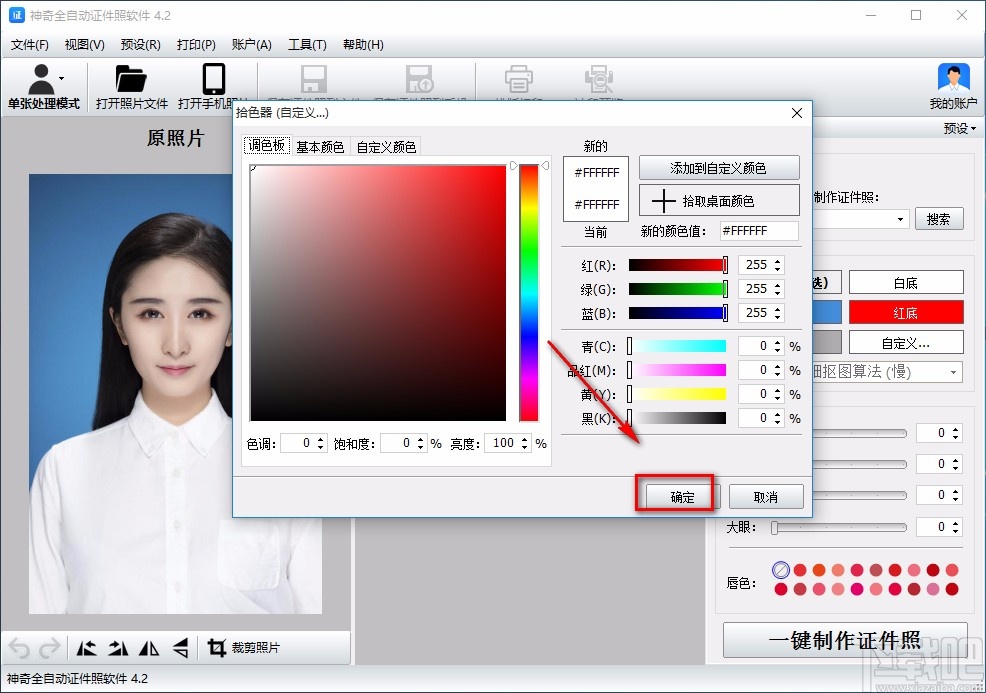Switch to the palette tab
Image resolution: width=986 pixels, height=693 pixels.
coord(267,146)
